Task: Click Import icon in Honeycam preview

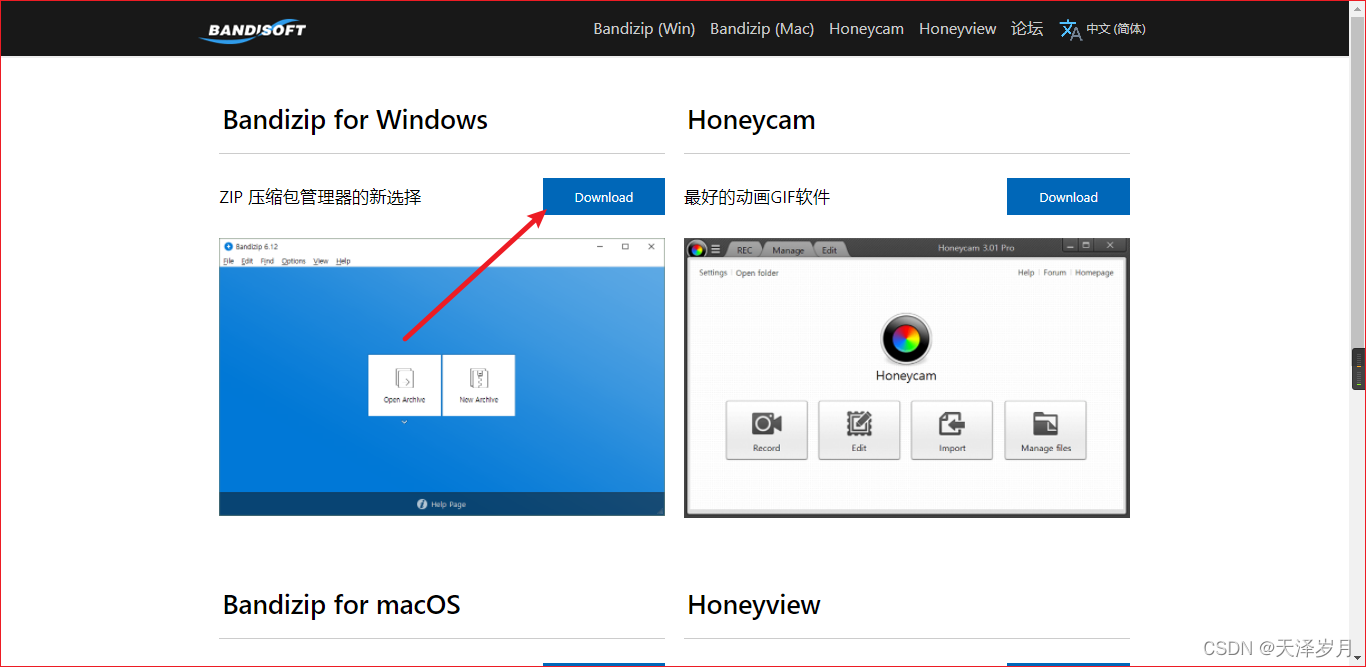Action: pyautogui.click(x=952, y=423)
